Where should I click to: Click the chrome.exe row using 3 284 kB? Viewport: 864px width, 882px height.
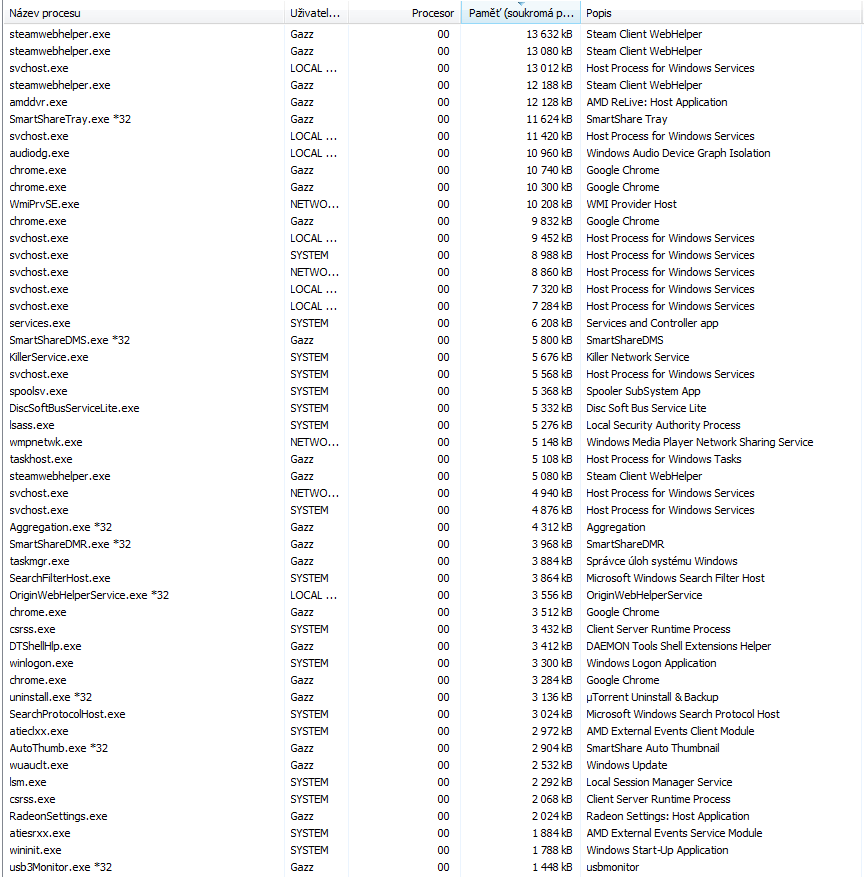point(433,680)
